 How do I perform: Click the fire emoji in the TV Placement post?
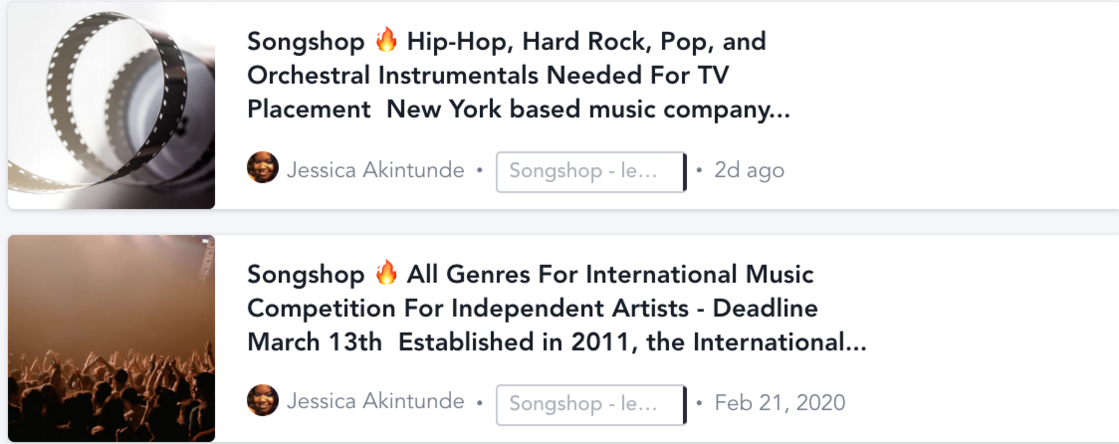pyautogui.click(x=386, y=42)
